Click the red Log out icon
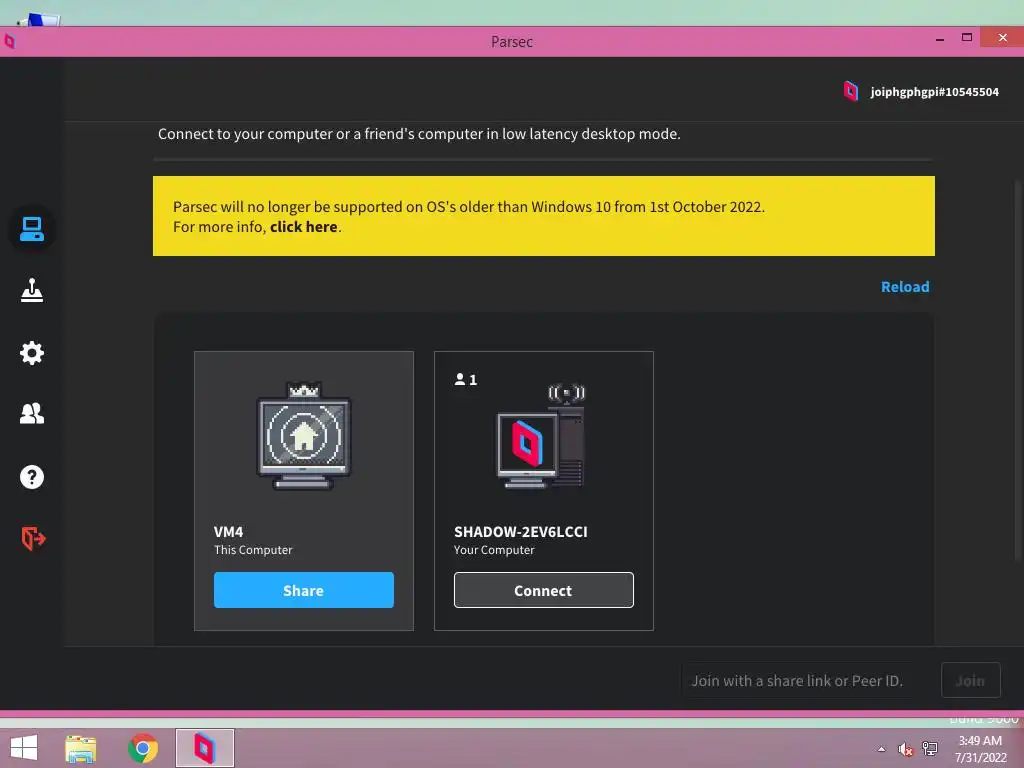The image size is (1024, 768). tap(33, 538)
